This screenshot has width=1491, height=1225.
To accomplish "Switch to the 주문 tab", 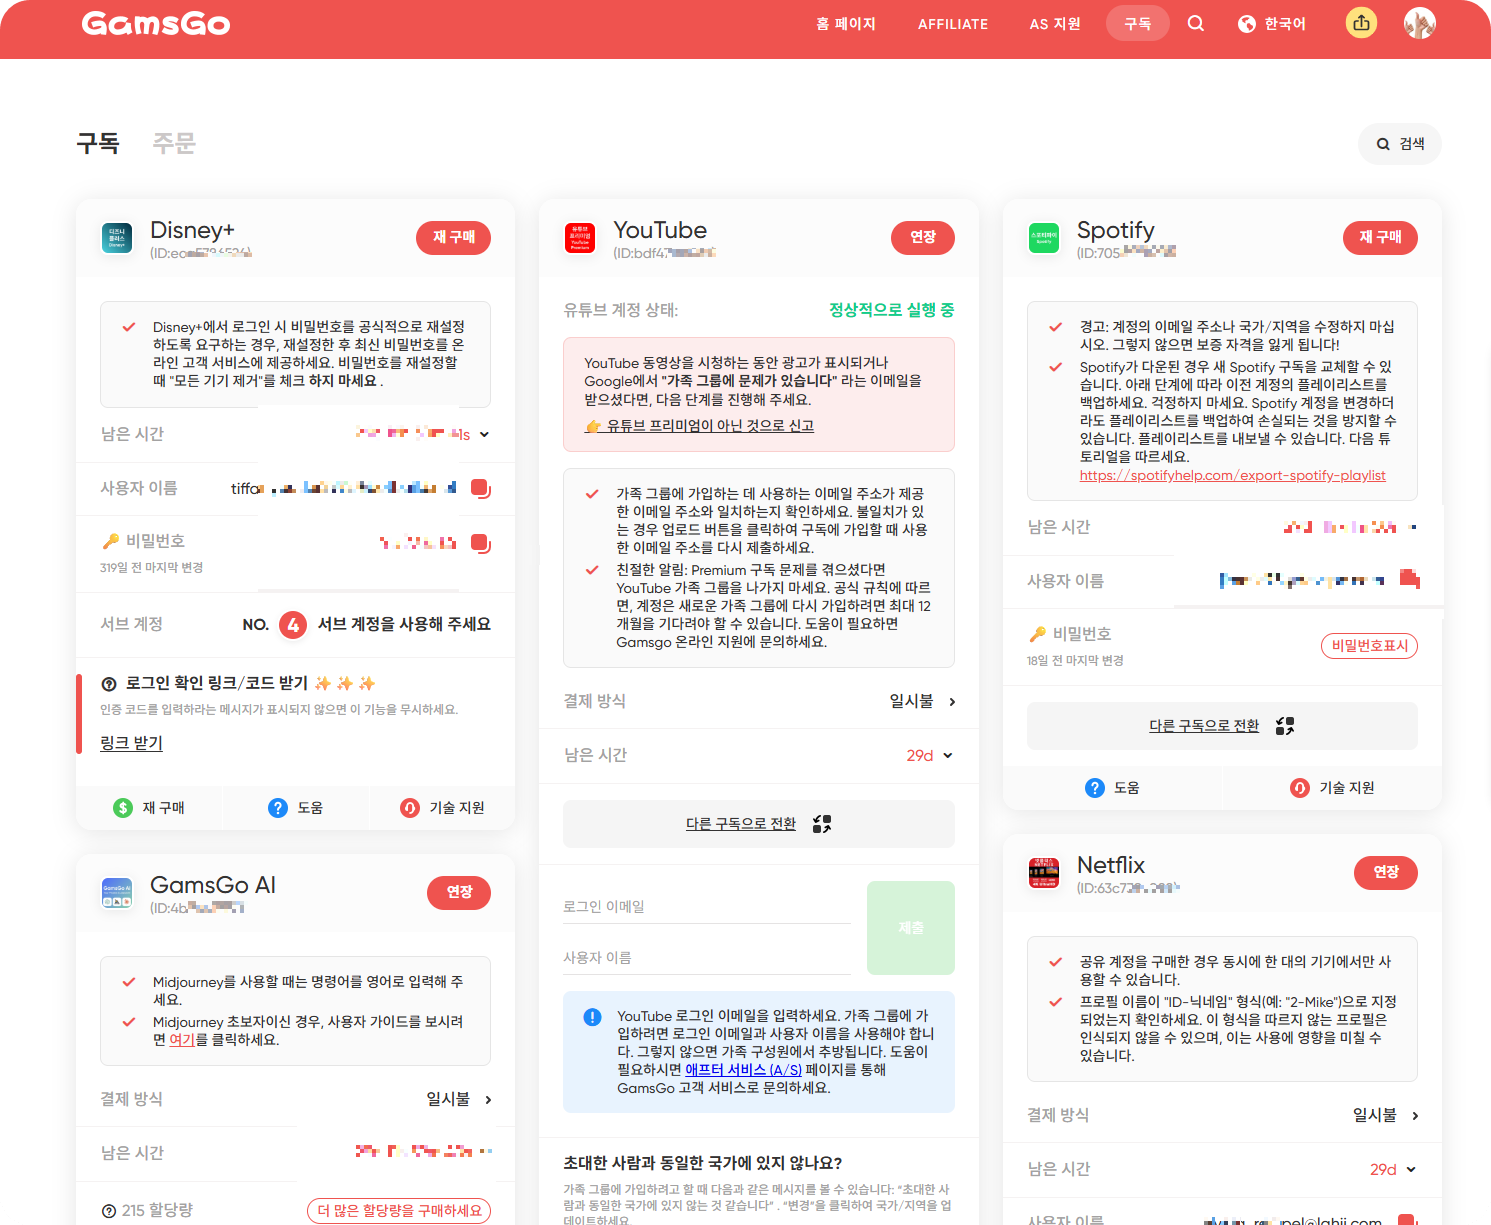I will (174, 144).
